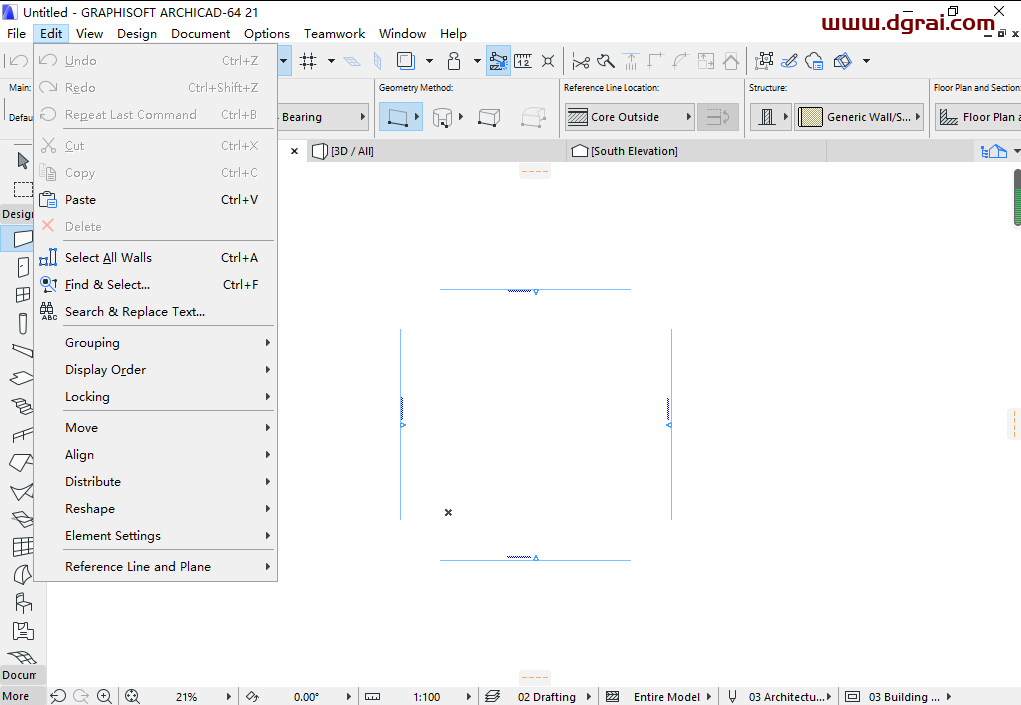Close the current floor plan tab
The width and height of the screenshot is (1021, 705).
pyautogui.click(x=294, y=151)
